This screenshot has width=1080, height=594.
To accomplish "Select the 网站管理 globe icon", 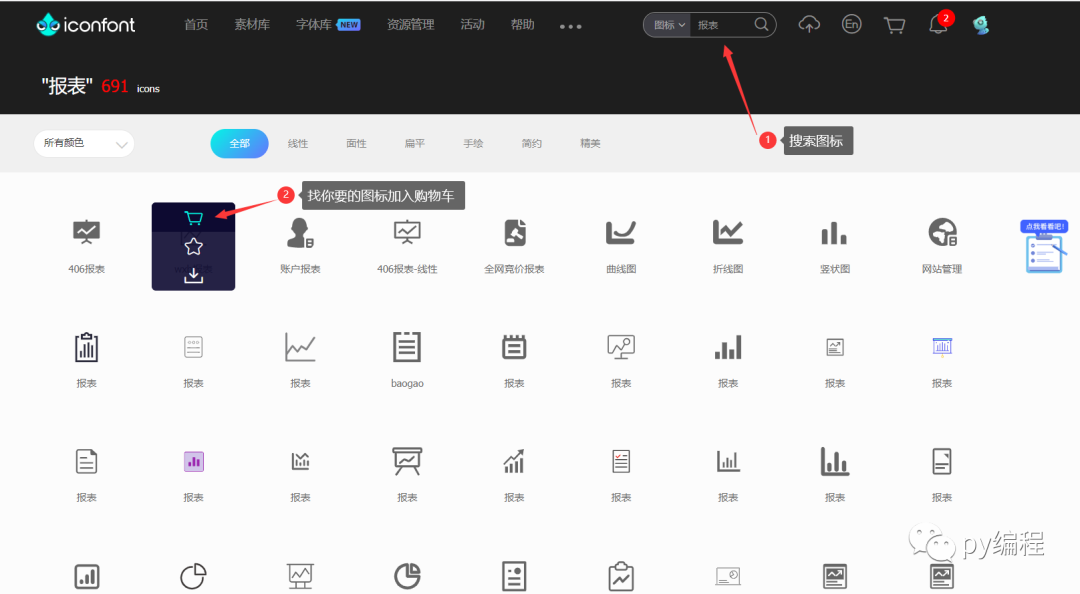I will click(x=942, y=232).
